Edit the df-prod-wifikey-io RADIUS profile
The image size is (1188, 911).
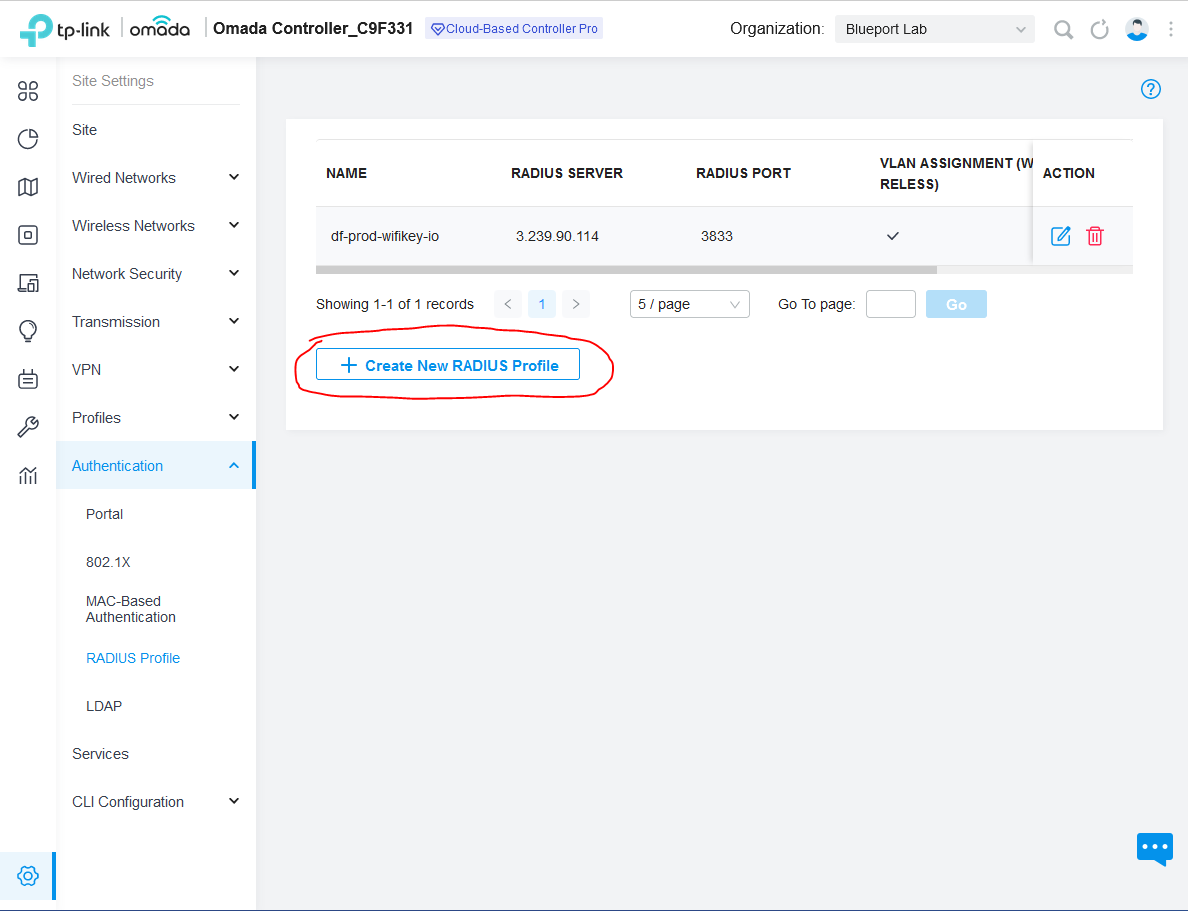1060,236
